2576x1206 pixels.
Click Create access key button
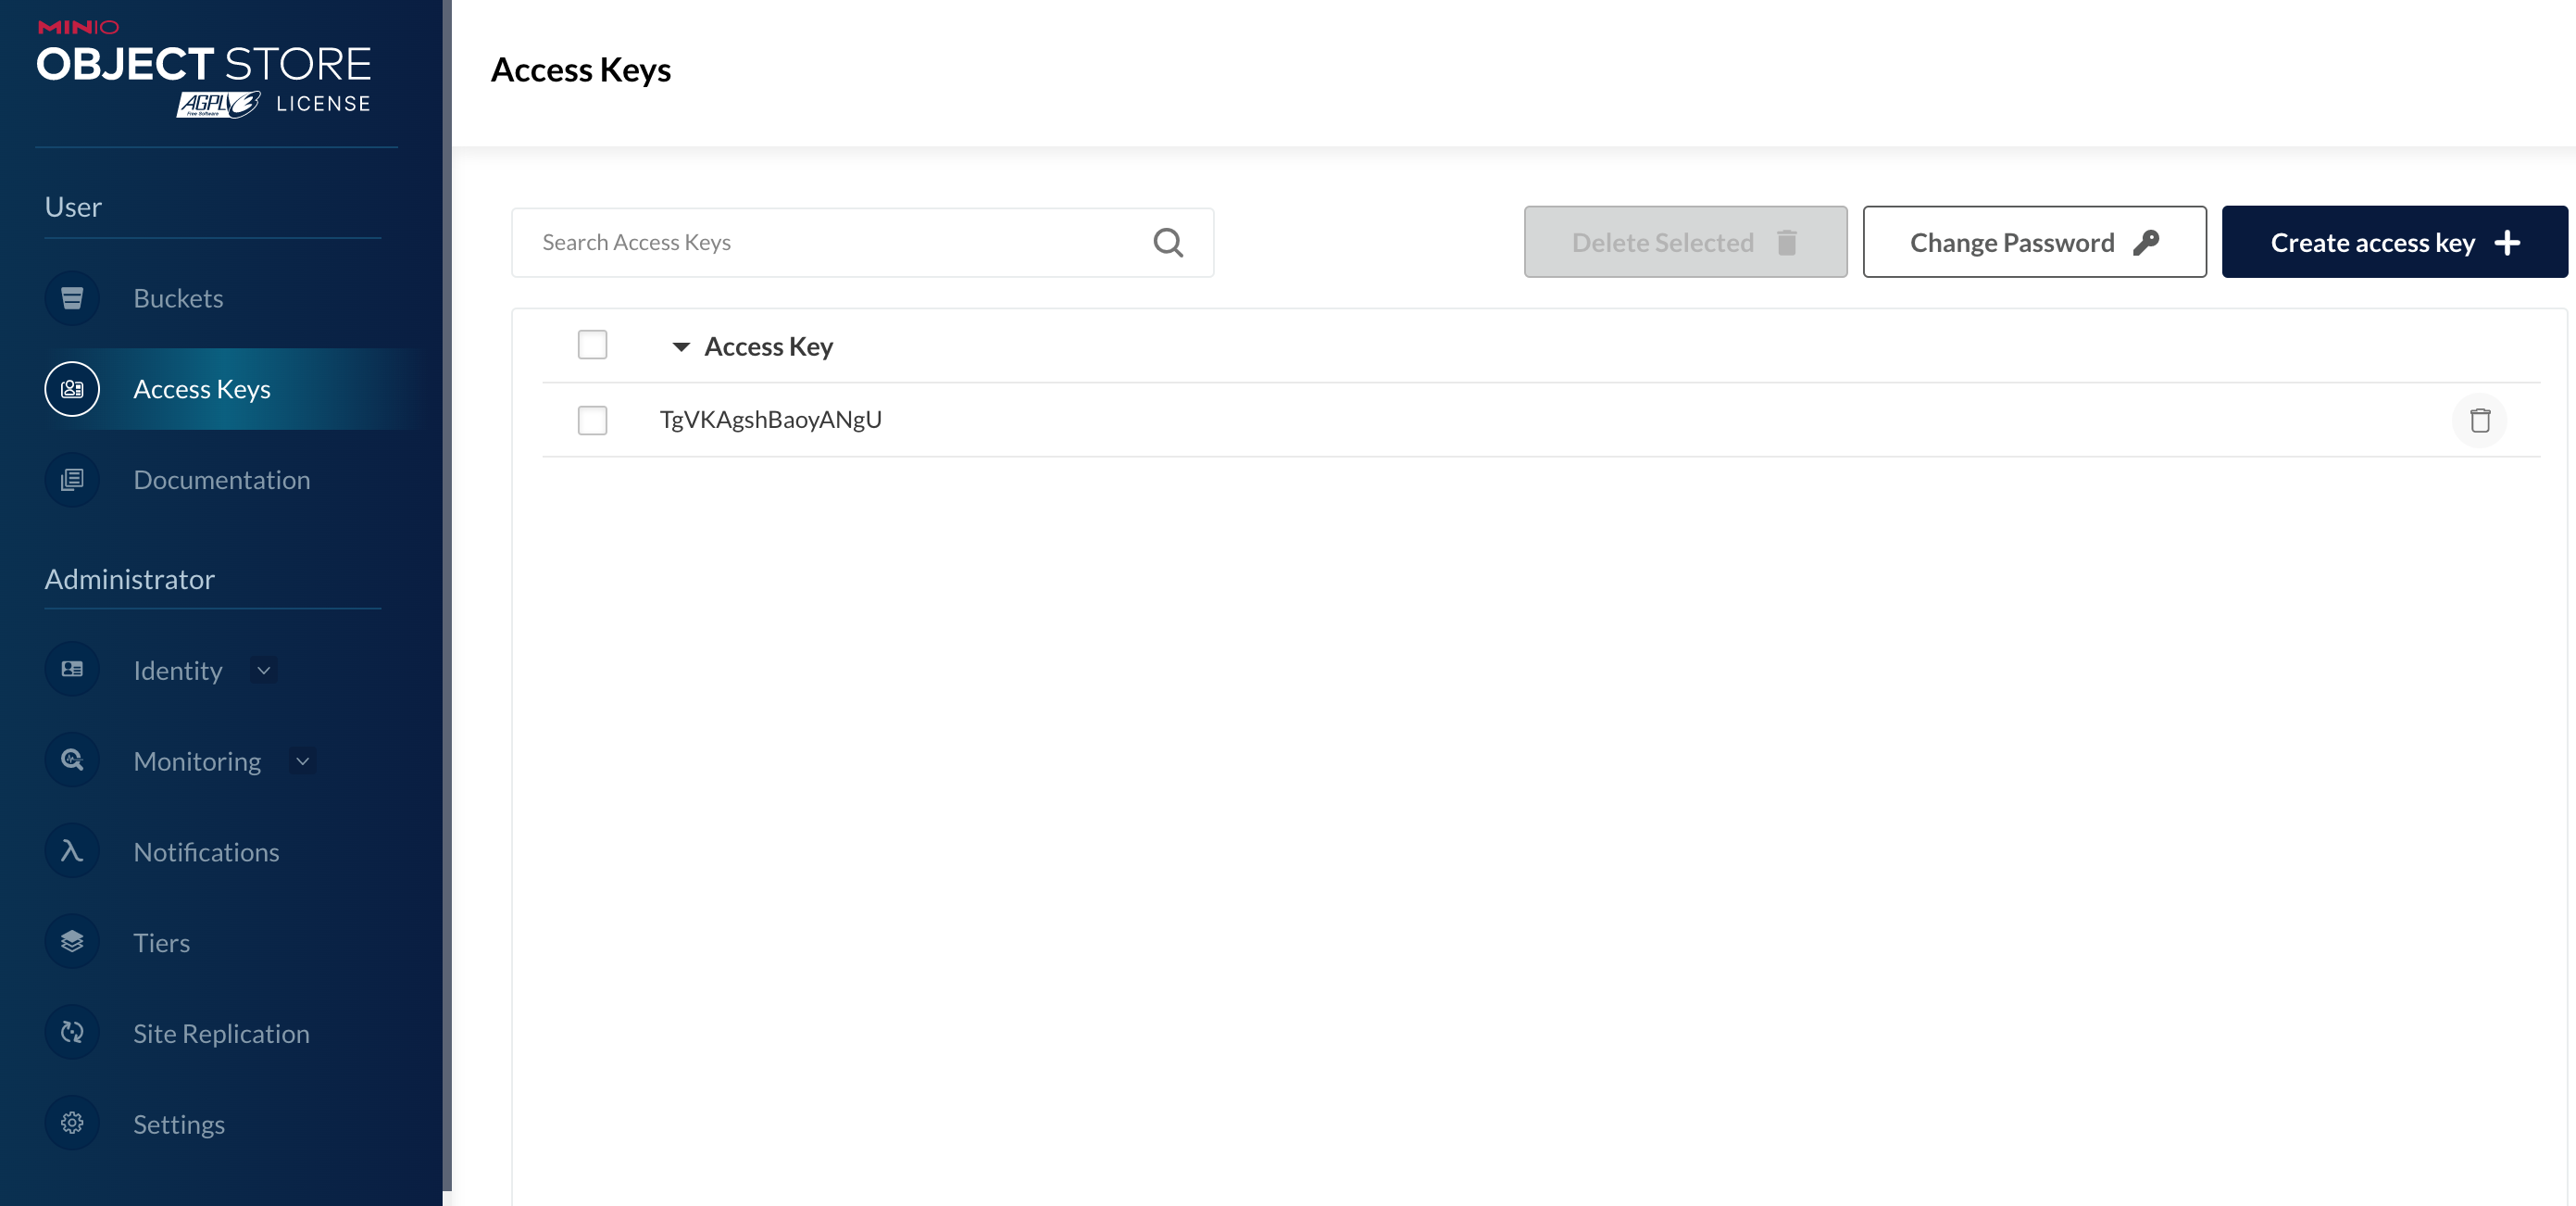pyautogui.click(x=2393, y=243)
